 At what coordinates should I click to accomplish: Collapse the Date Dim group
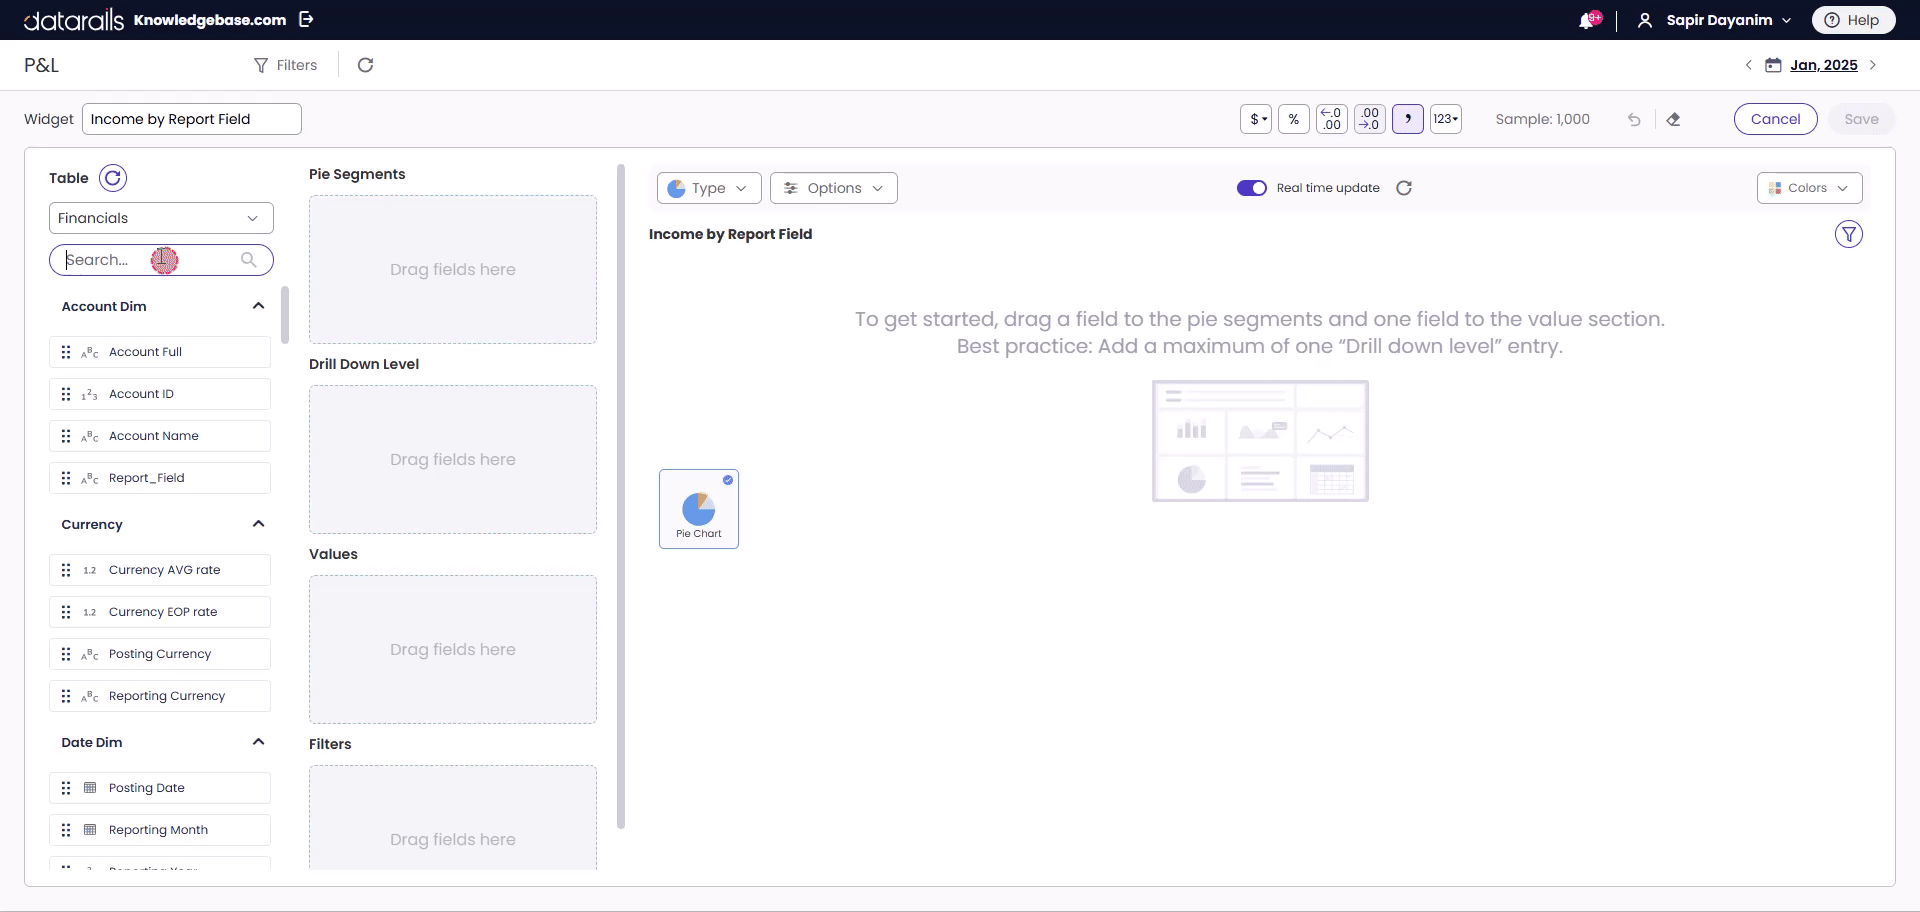[x=258, y=742]
